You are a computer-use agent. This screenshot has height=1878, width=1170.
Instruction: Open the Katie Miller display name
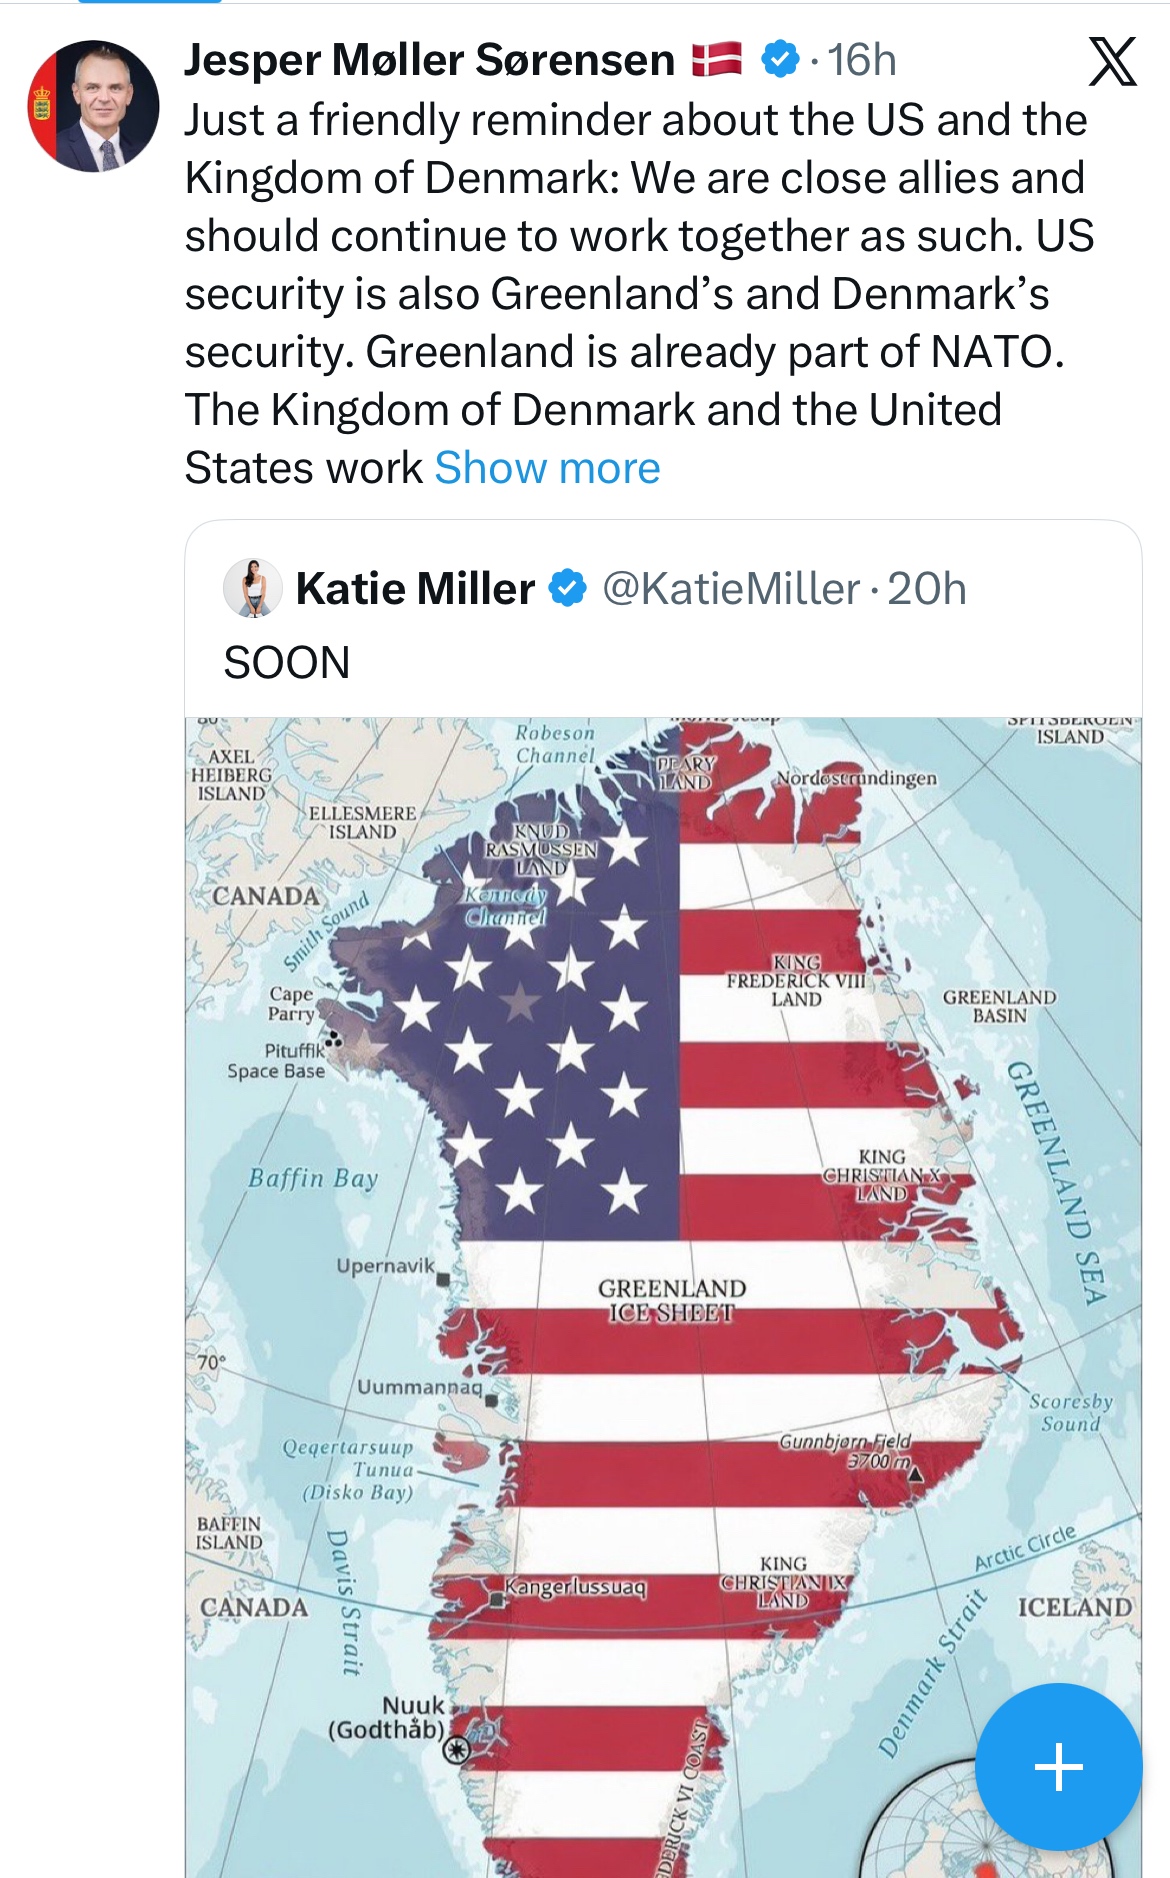(x=415, y=588)
